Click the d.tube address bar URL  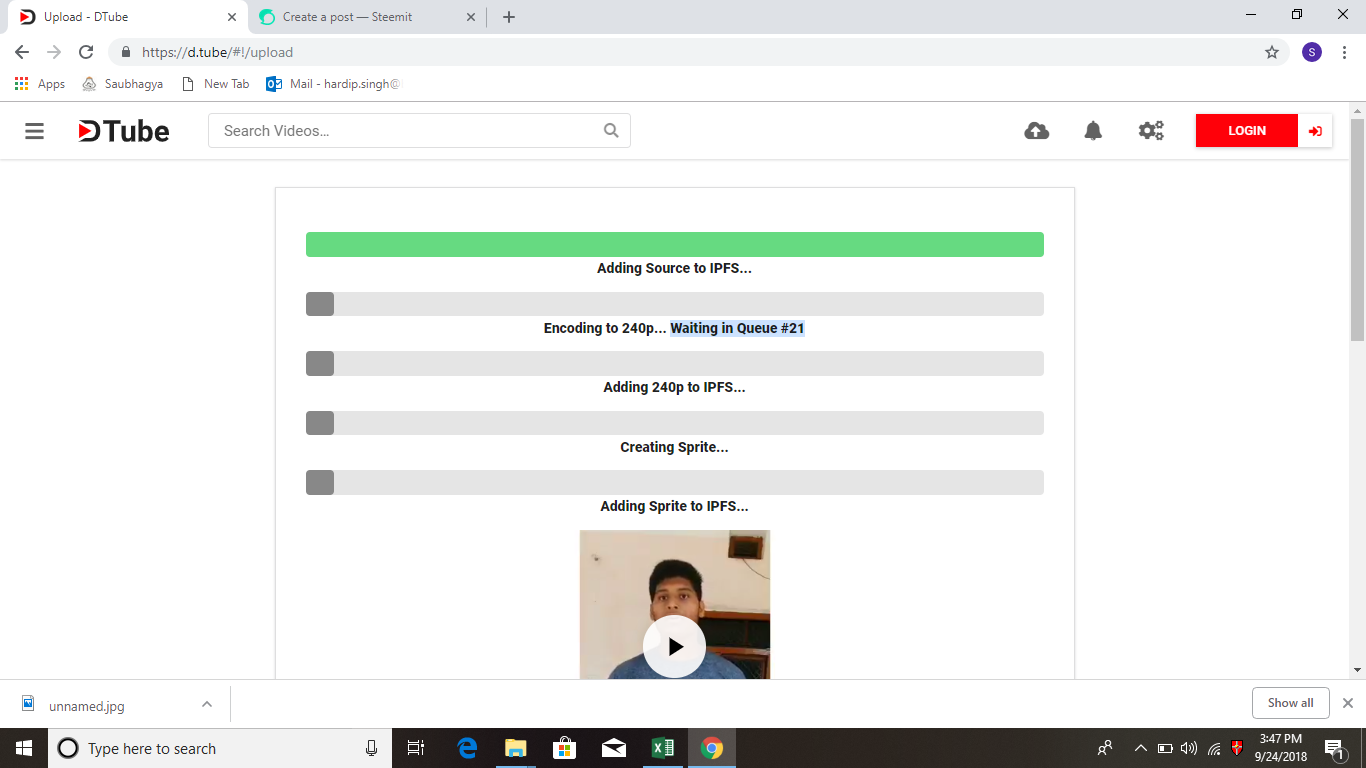(x=217, y=52)
